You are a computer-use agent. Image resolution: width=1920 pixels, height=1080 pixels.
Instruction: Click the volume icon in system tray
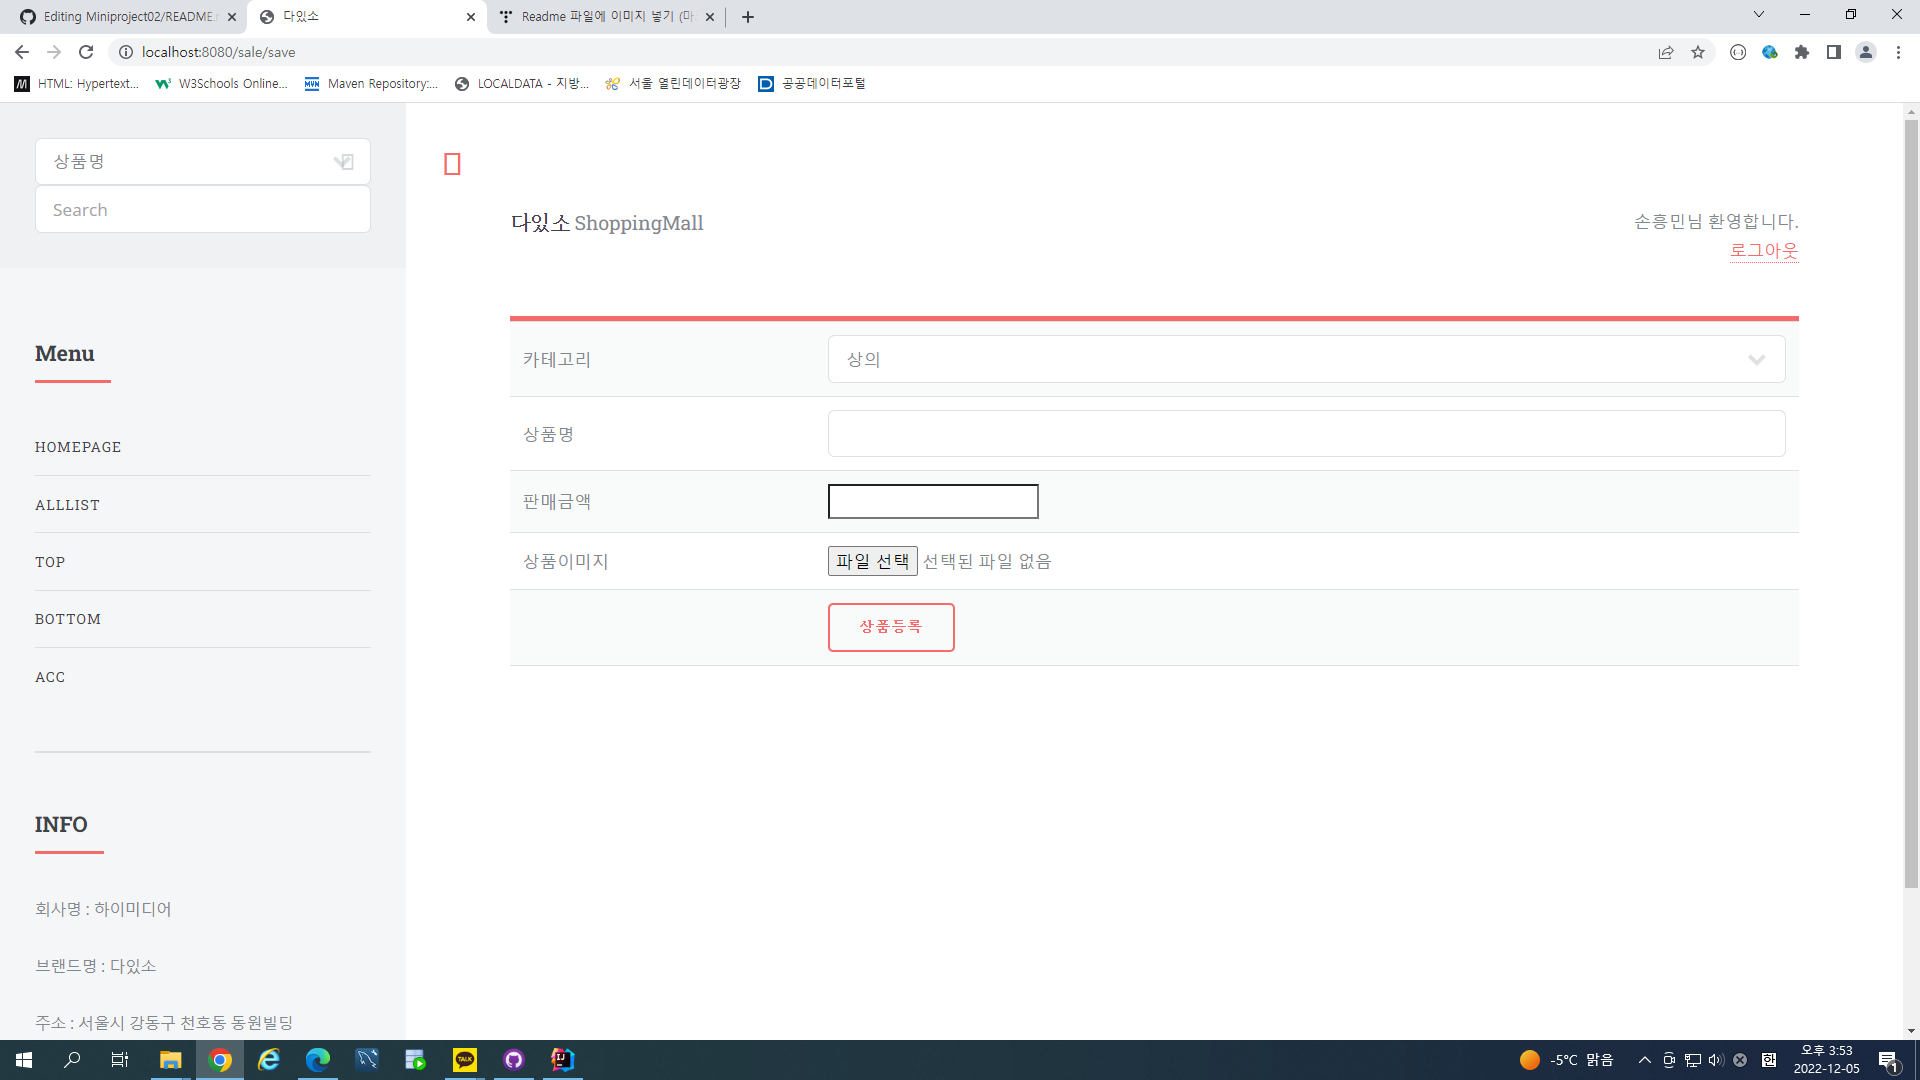1716,1060
